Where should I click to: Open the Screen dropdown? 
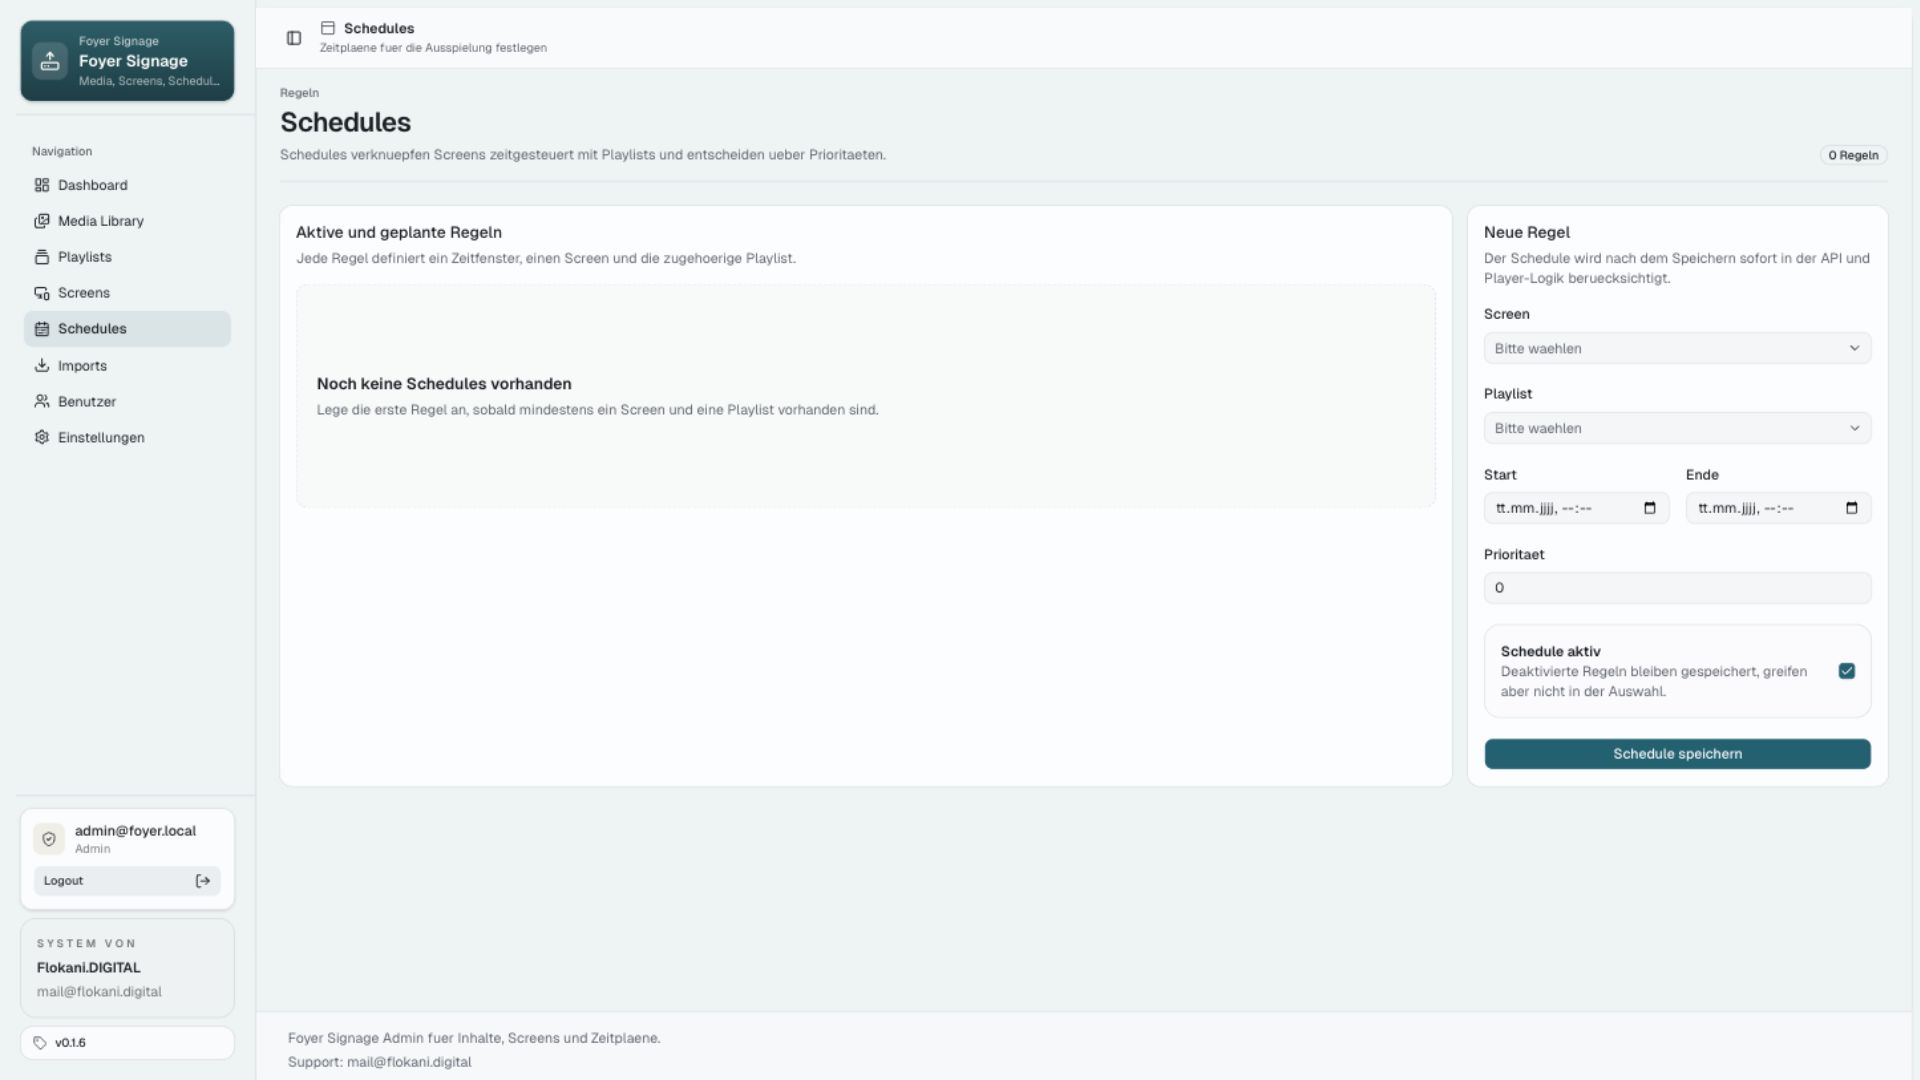pos(1677,348)
